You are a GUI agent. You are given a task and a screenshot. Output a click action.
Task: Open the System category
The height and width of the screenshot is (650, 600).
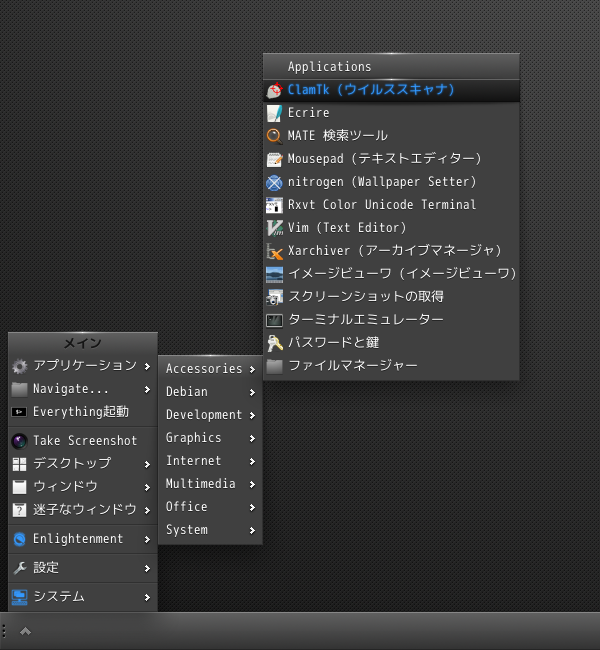(x=210, y=530)
